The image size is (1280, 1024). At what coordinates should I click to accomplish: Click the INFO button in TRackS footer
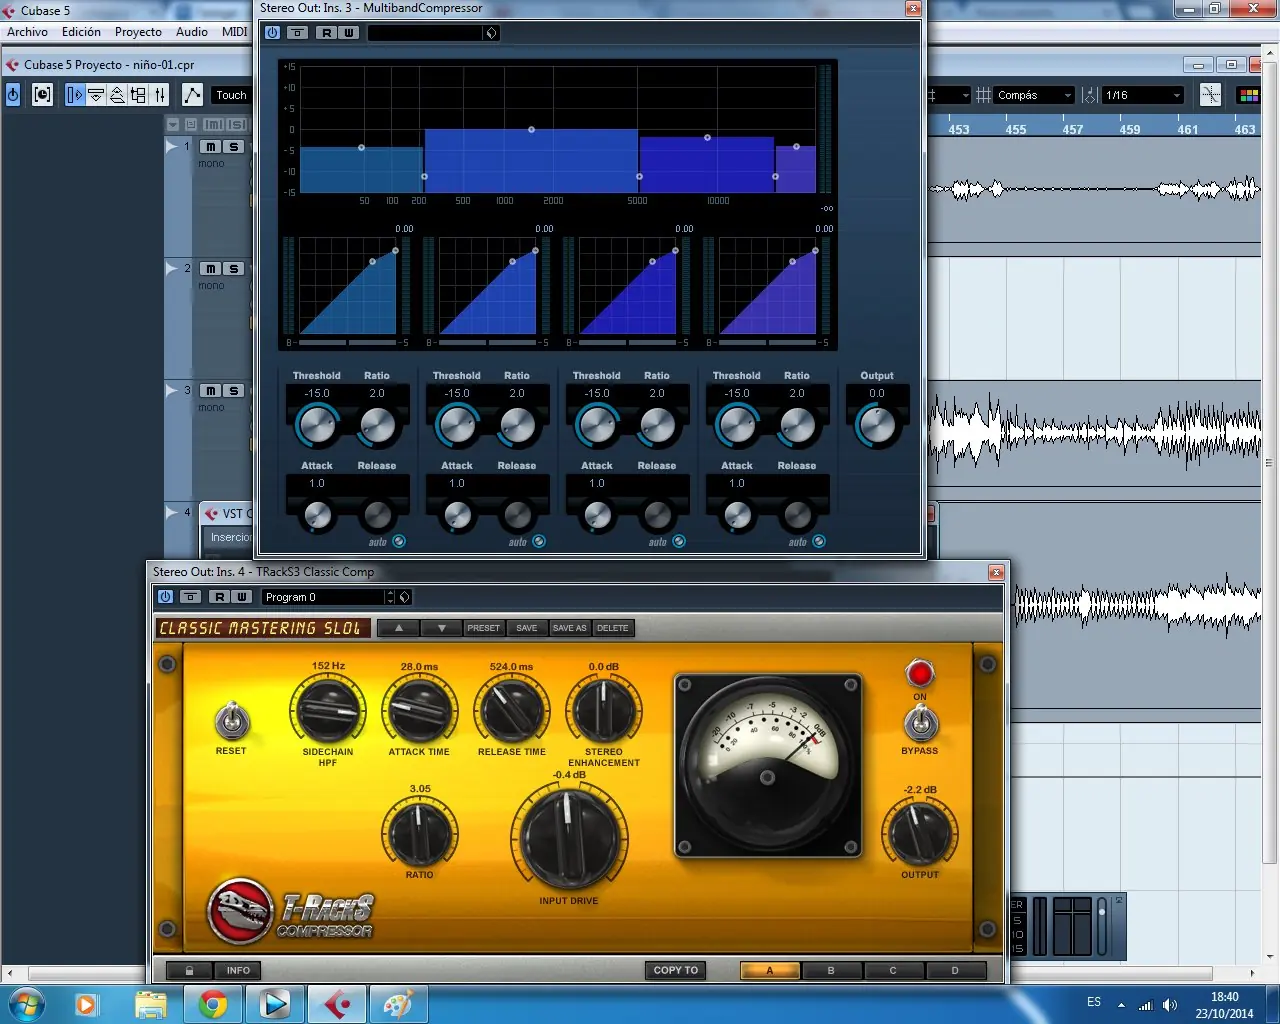[238, 970]
